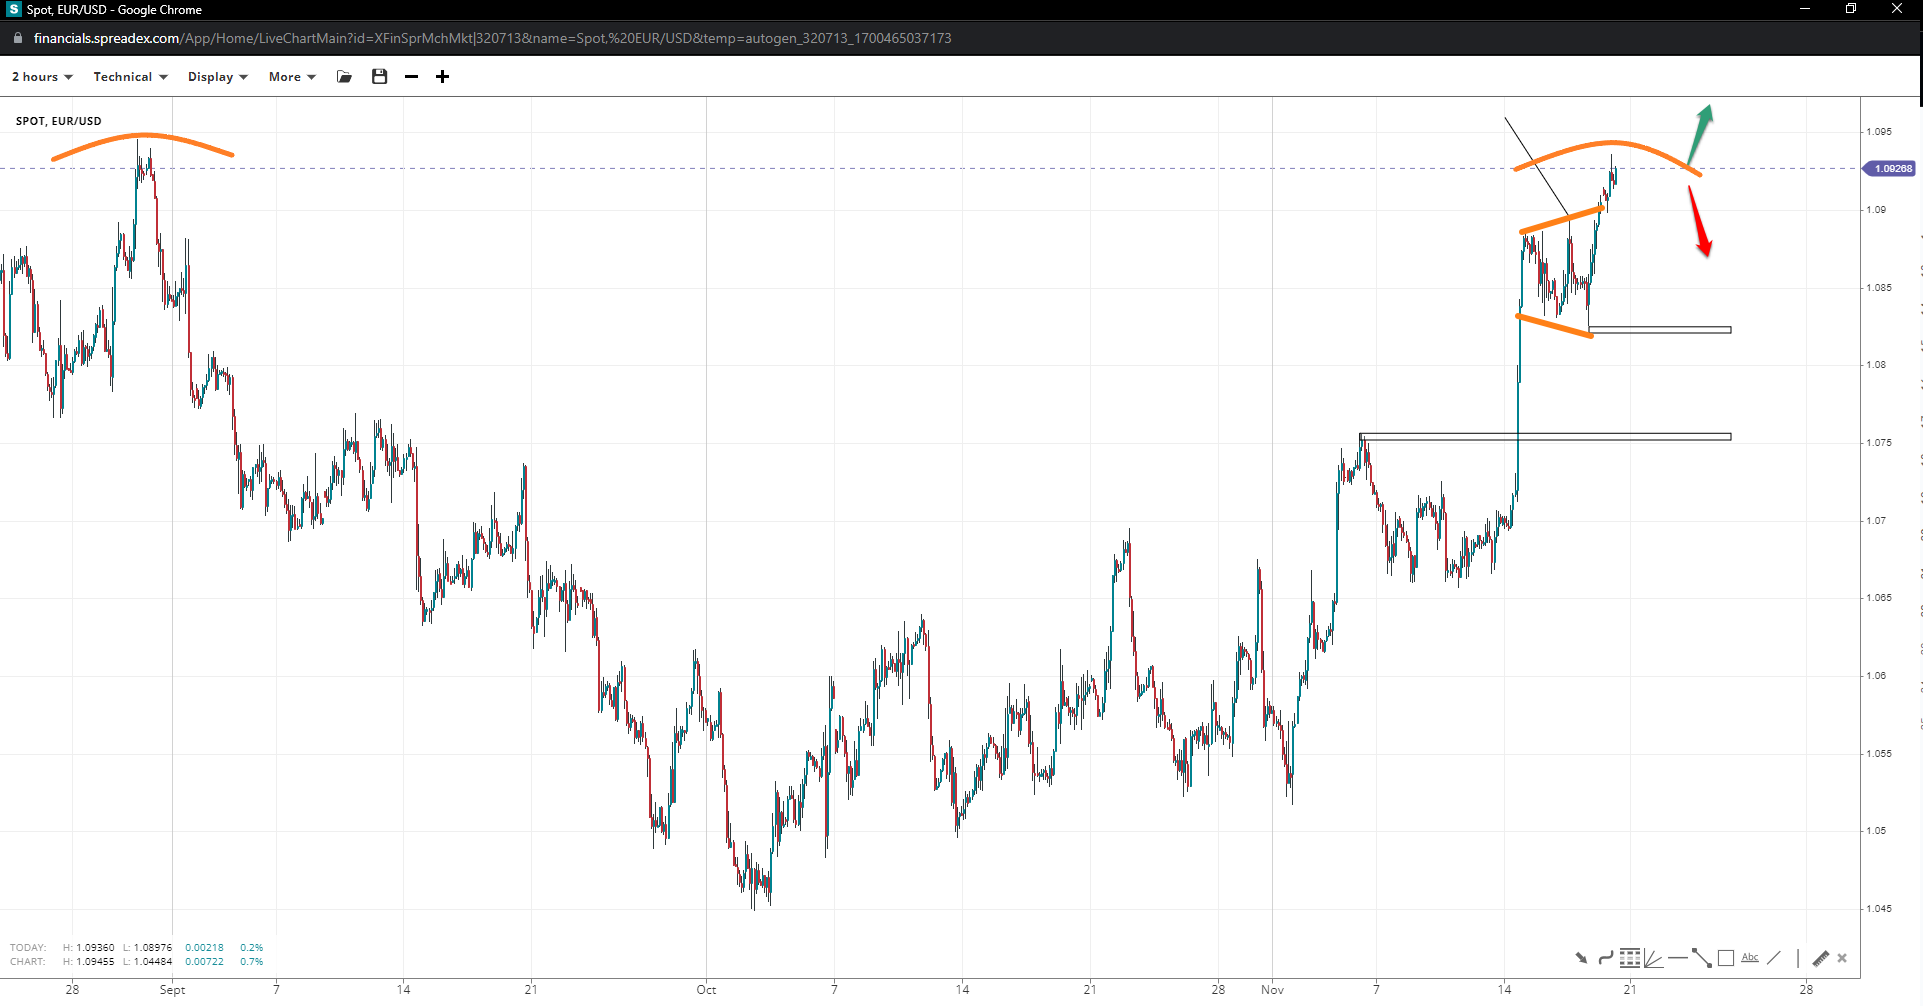This screenshot has width=1923, height=1006.
Task: Click the X to delete drawings
Action: (1842, 958)
